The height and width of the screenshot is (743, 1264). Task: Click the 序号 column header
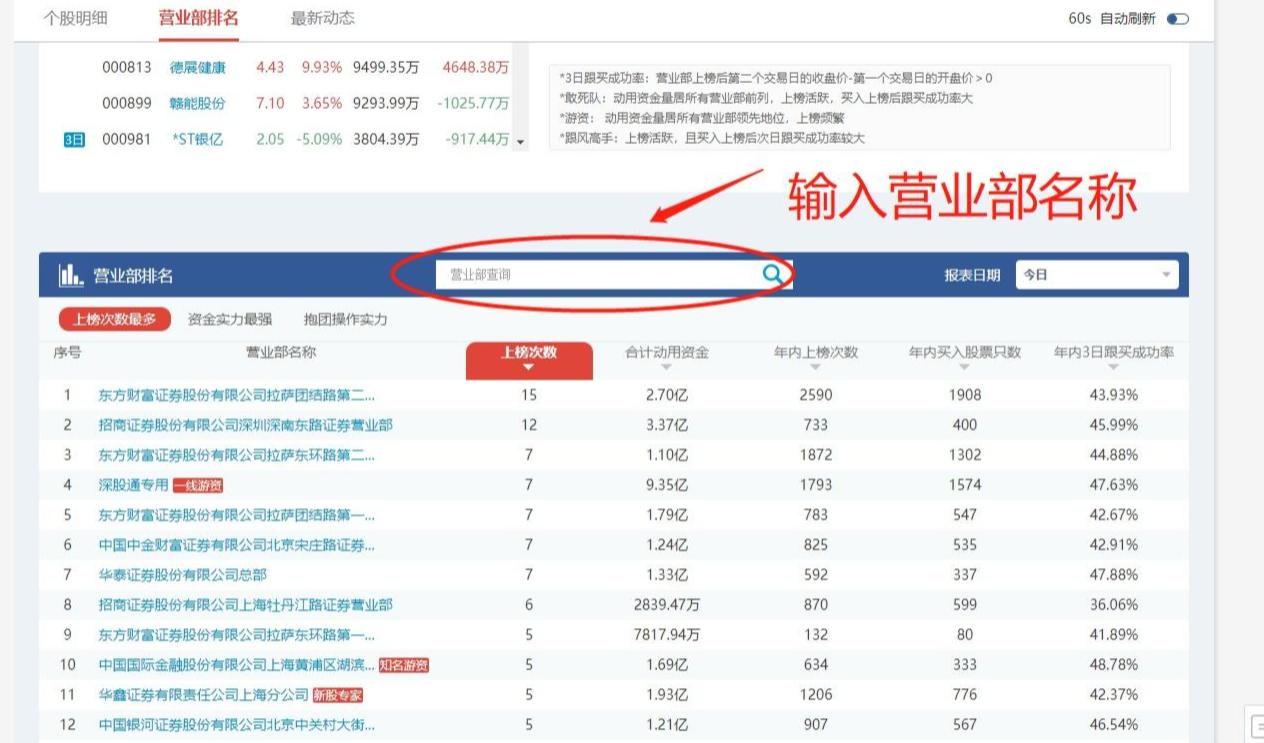67,352
